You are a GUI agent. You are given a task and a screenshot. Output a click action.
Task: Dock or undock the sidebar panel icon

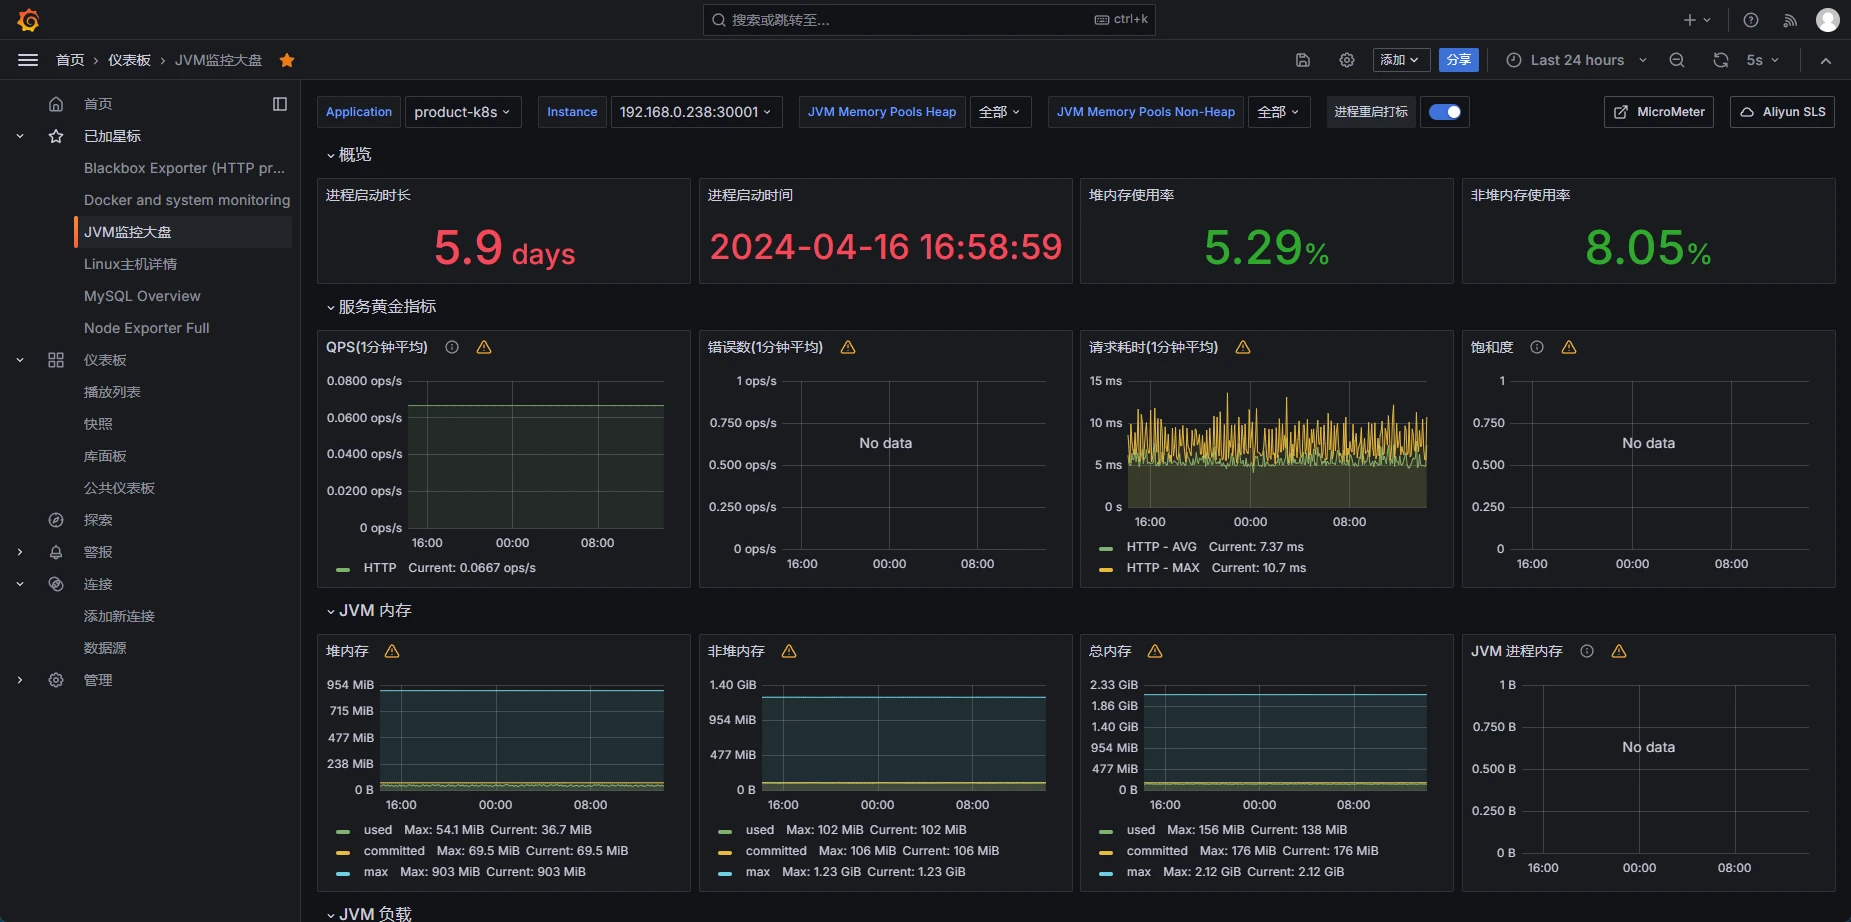click(280, 104)
